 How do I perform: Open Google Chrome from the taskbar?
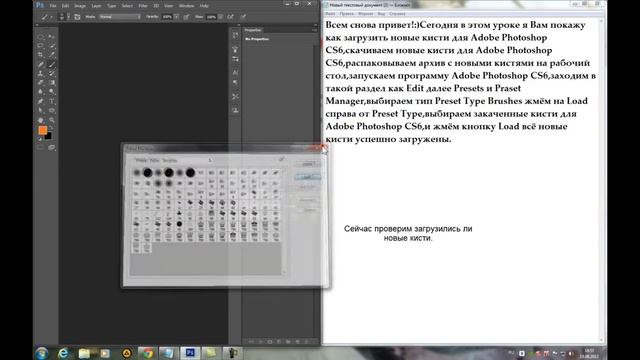147,353
